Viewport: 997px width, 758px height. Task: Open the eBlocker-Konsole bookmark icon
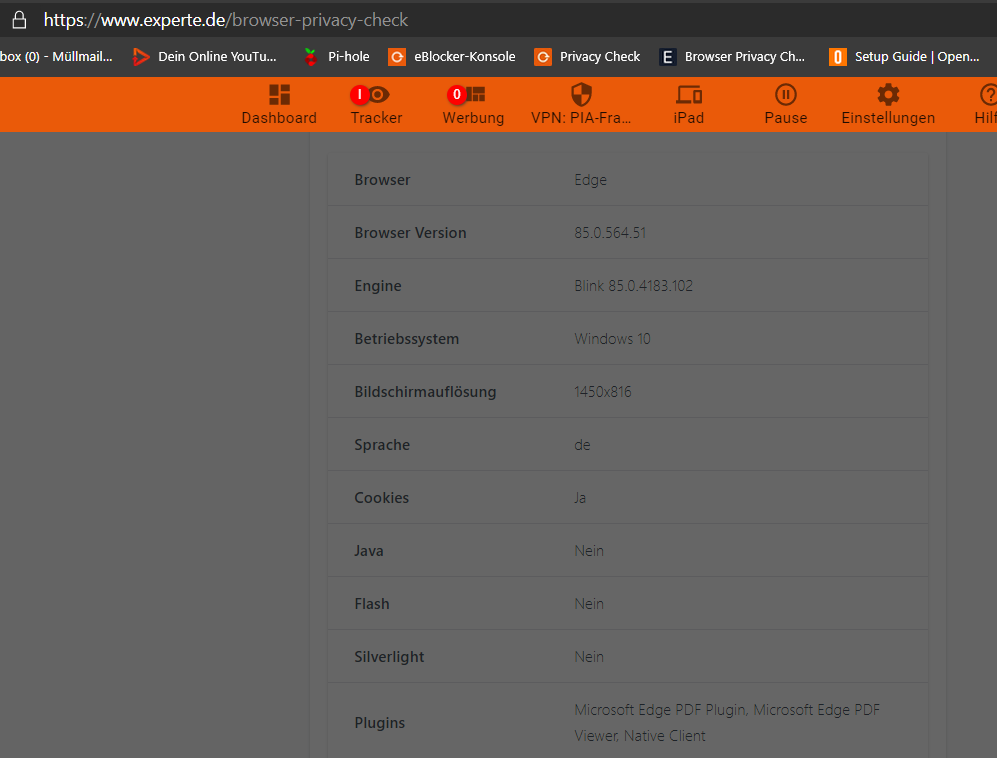397,57
